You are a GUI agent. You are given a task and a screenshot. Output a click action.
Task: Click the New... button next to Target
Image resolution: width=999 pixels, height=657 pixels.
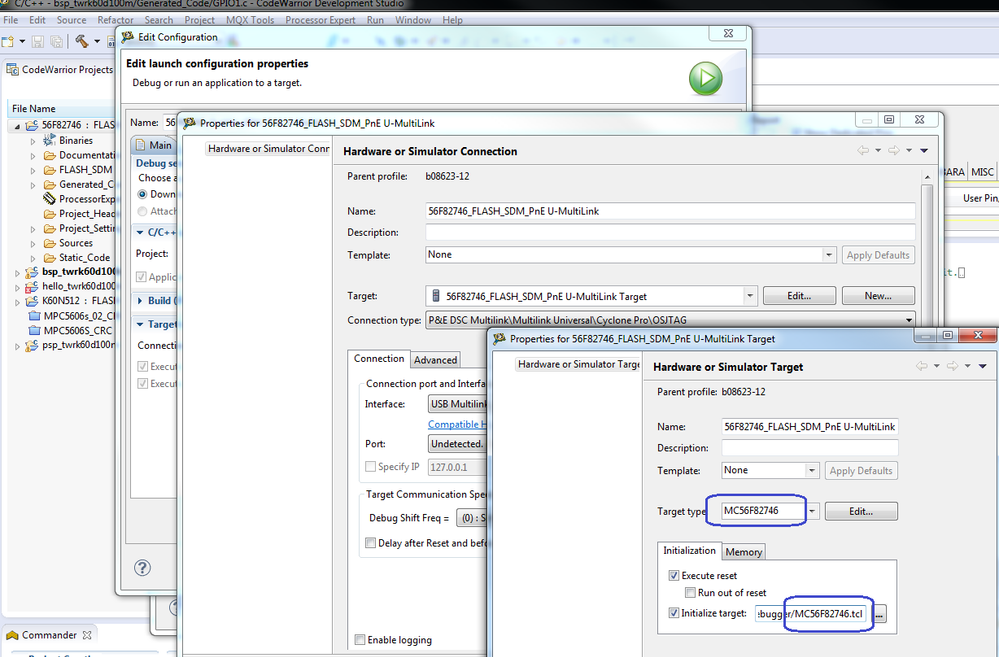pyautogui.click(x=878, y=296)
